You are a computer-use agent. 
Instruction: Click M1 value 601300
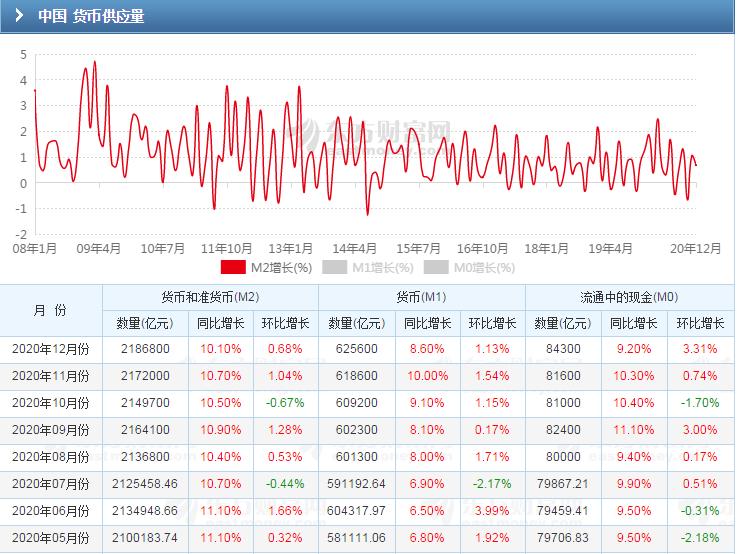[x=357, y=457]
